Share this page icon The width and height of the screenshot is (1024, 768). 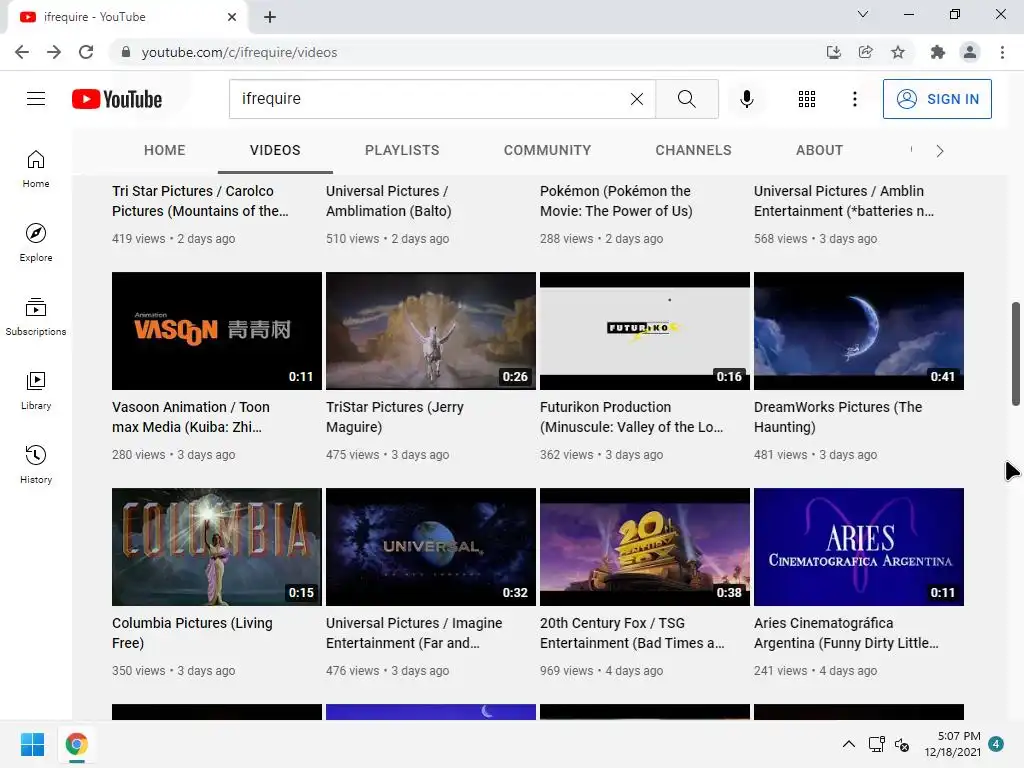coord(865,52)
